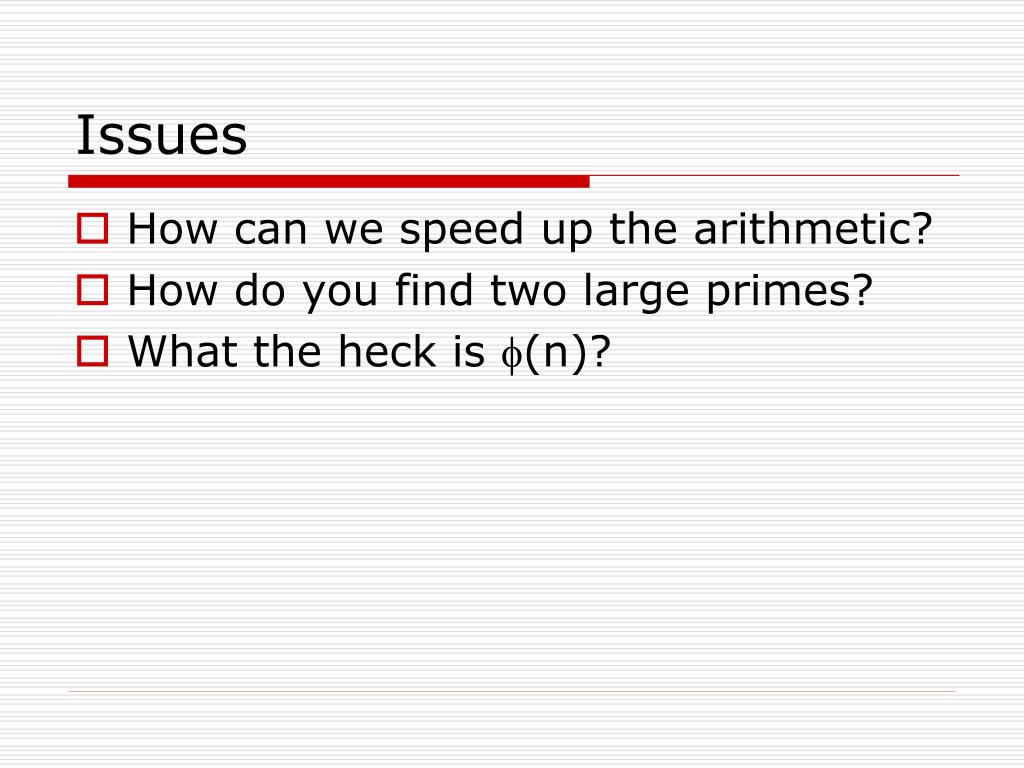
Task: Click the word "can" in the first bullet
Action: [x=270, y=231]
